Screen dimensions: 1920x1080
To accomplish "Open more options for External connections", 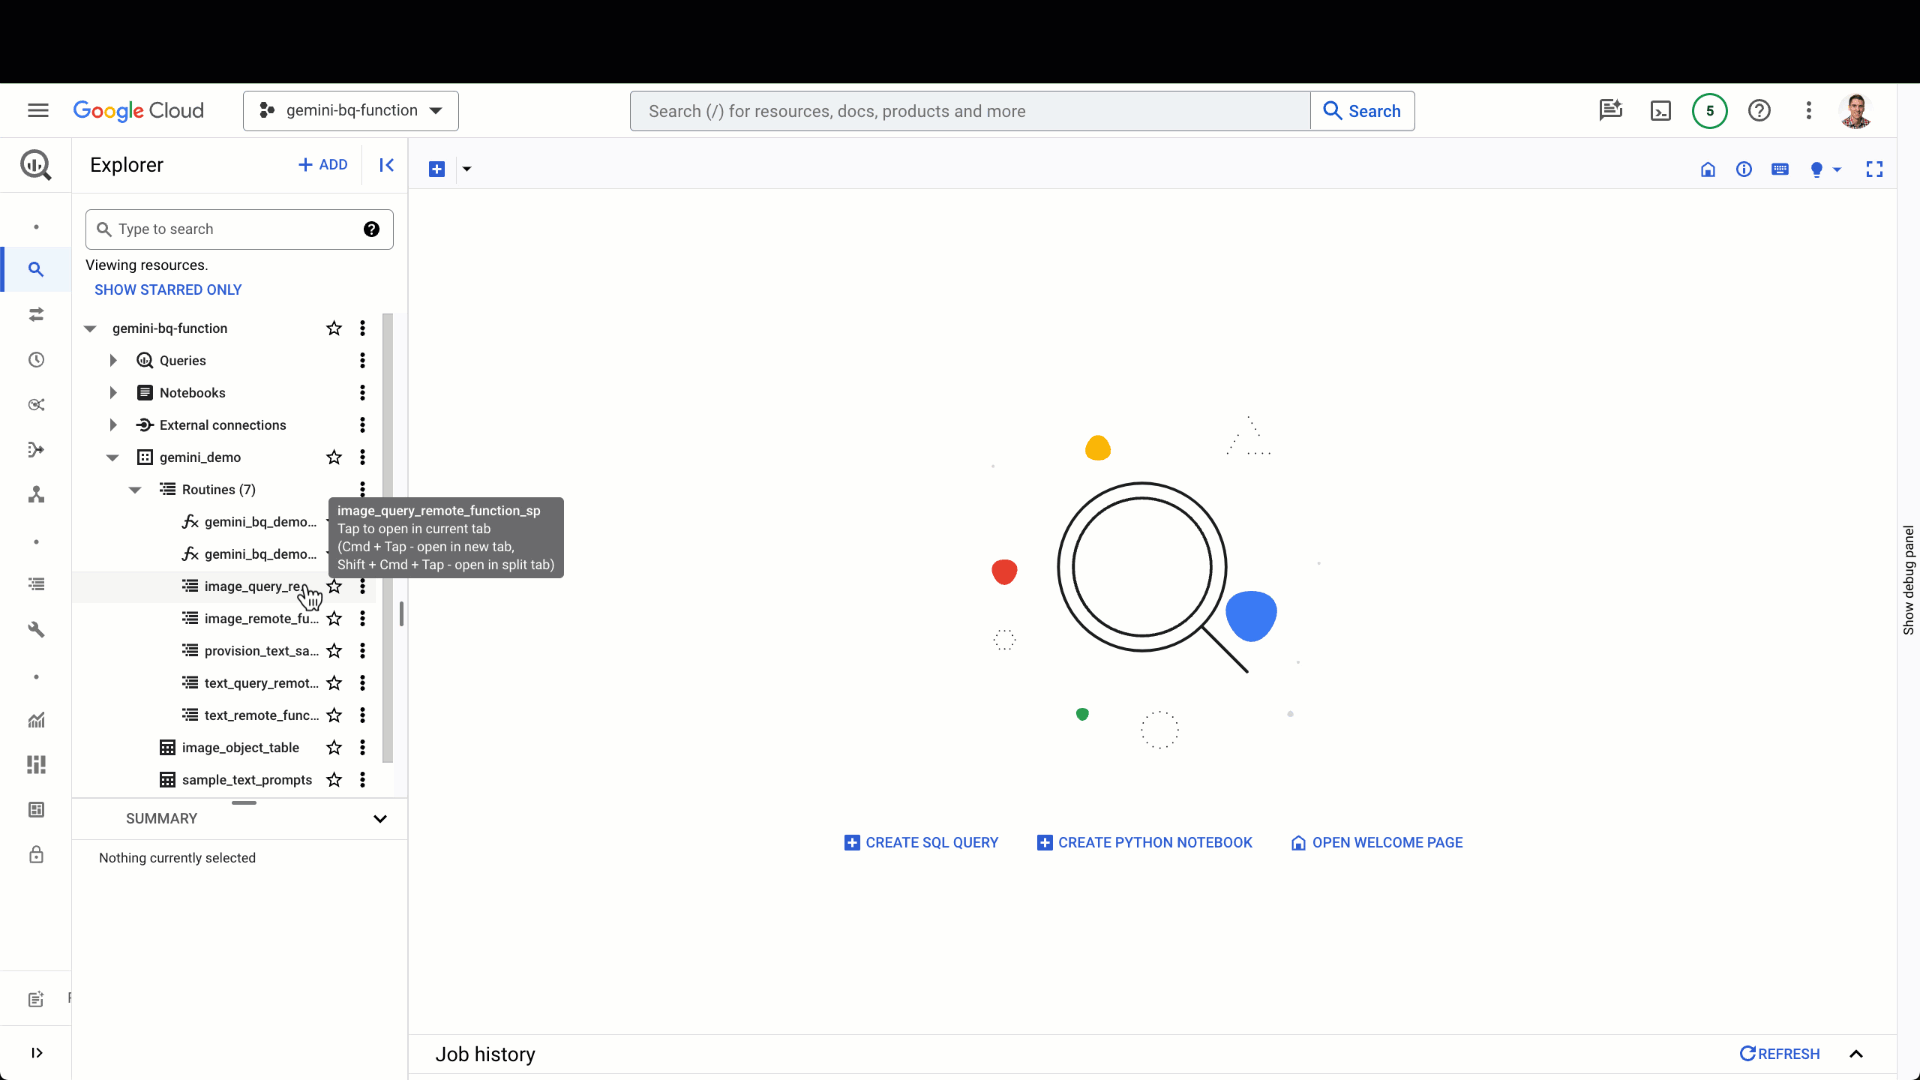I will pos(362,425).
